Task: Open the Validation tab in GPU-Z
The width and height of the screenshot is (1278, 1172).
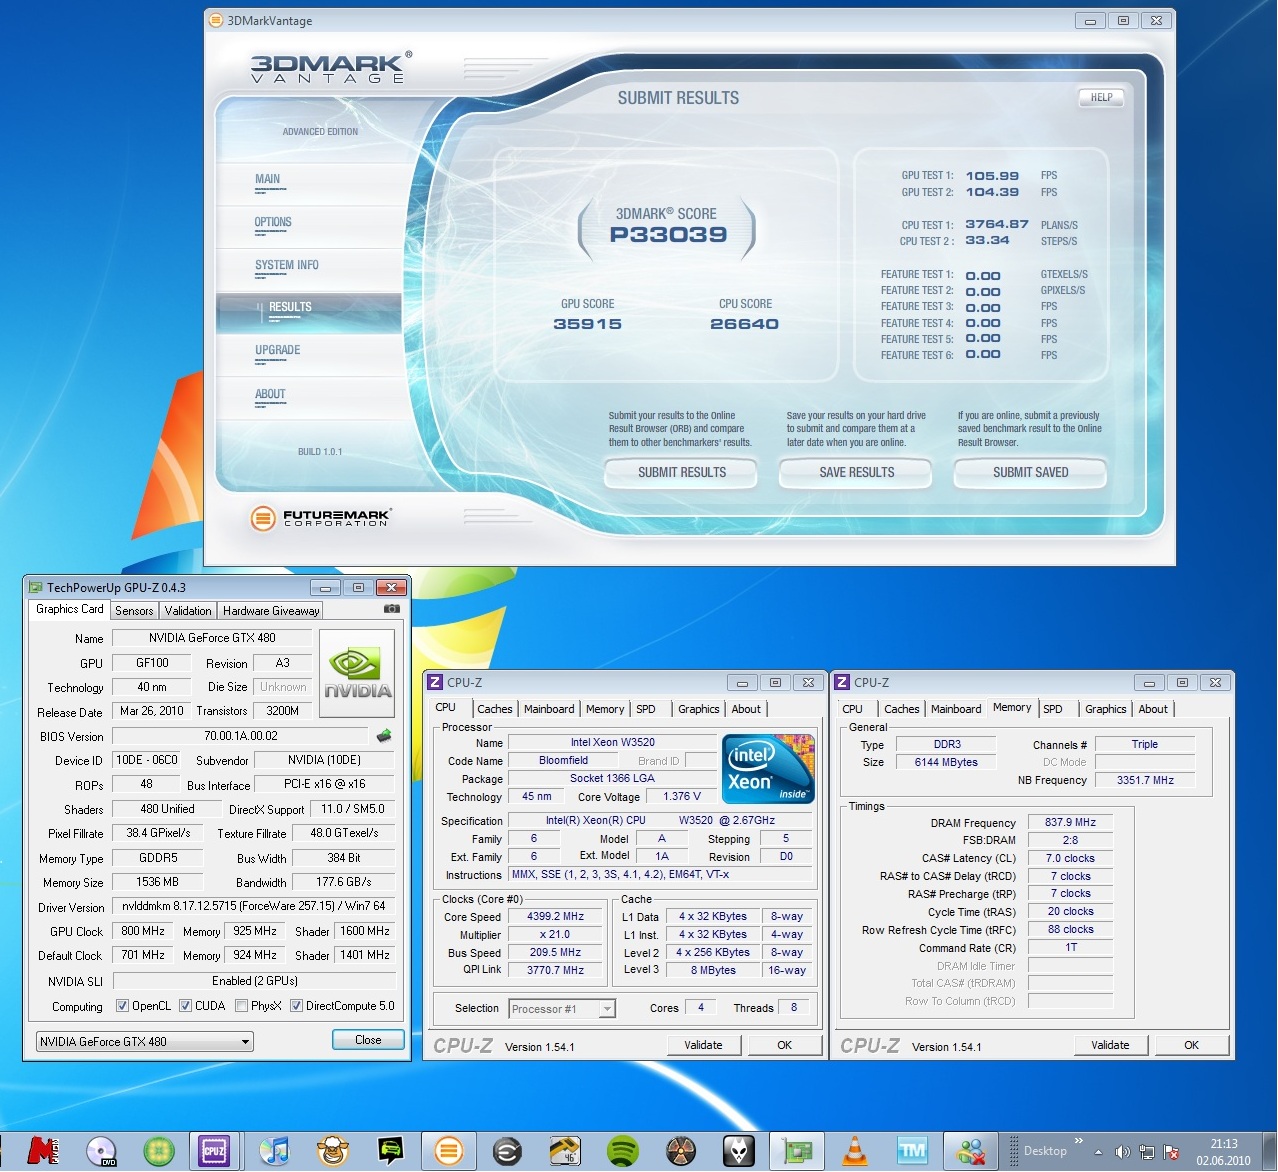Action: 188,611
